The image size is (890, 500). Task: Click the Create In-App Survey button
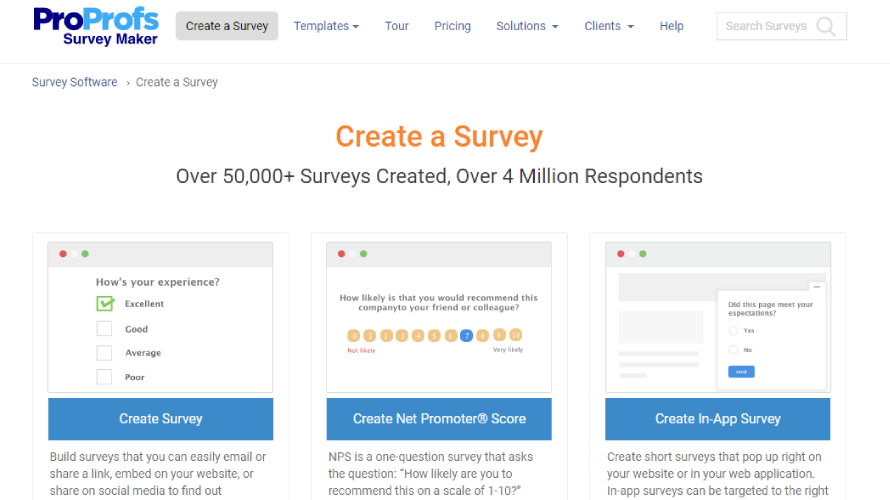pyautogui.click(x=718, y=419)
